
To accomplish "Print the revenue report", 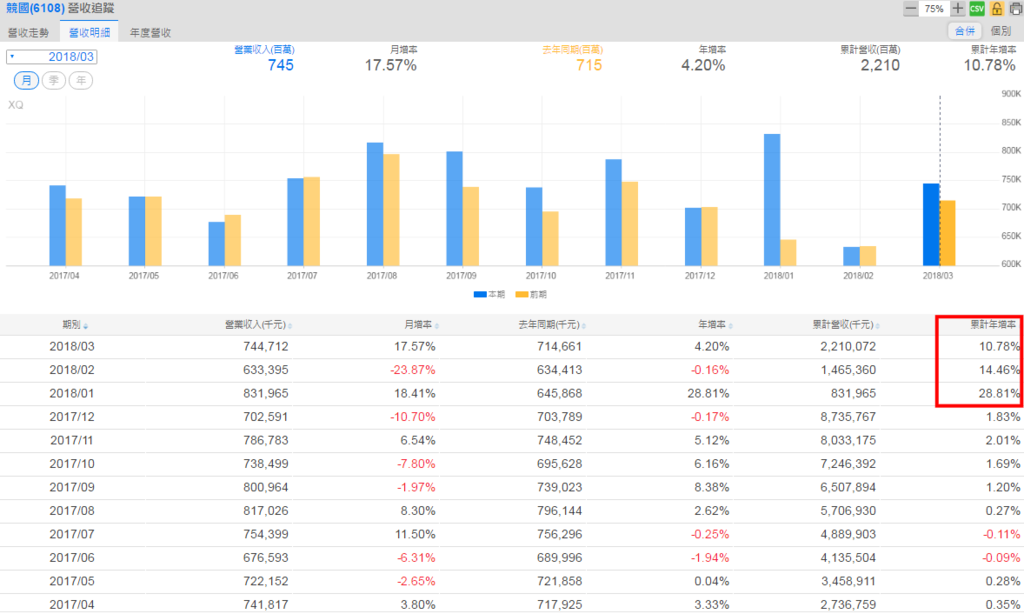I will pos(1016,8).
